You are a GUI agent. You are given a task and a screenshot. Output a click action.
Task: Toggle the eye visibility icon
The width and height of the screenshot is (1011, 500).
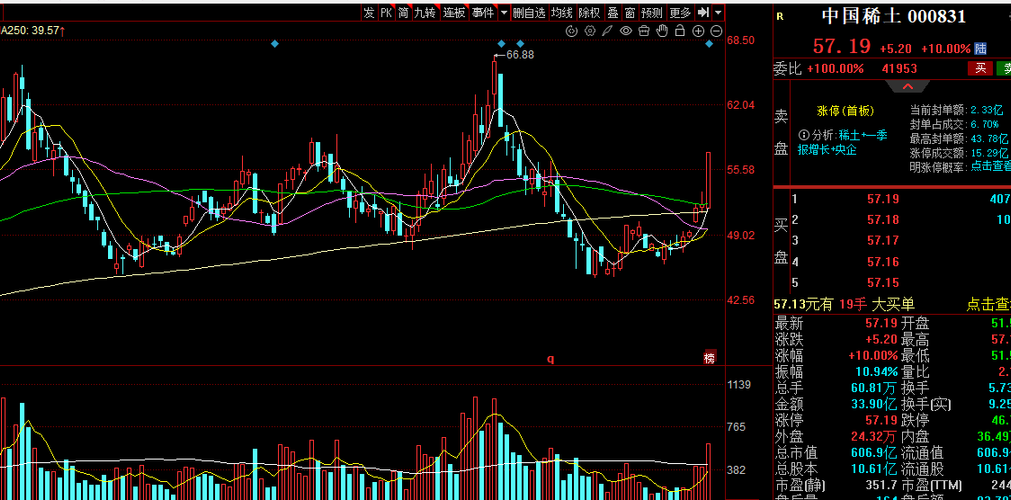coord(625,30)
